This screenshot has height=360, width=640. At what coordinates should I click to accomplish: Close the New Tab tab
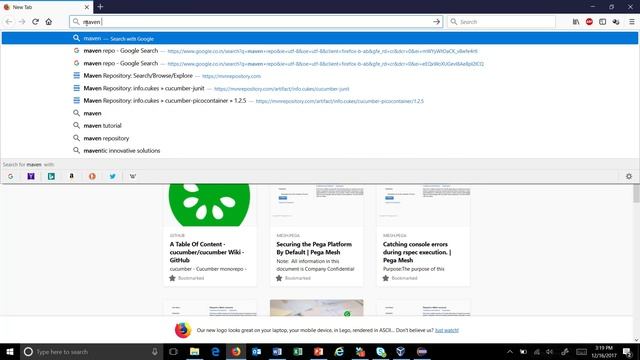pyautogui.click(x=87, y=7)
